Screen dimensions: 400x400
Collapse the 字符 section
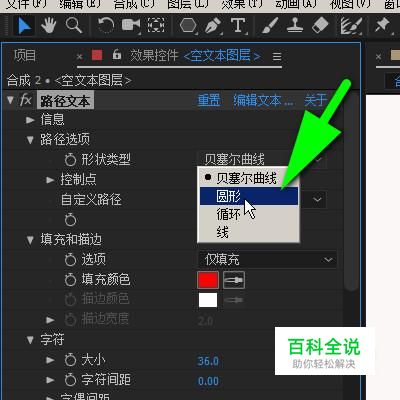[x=30, y=340]
